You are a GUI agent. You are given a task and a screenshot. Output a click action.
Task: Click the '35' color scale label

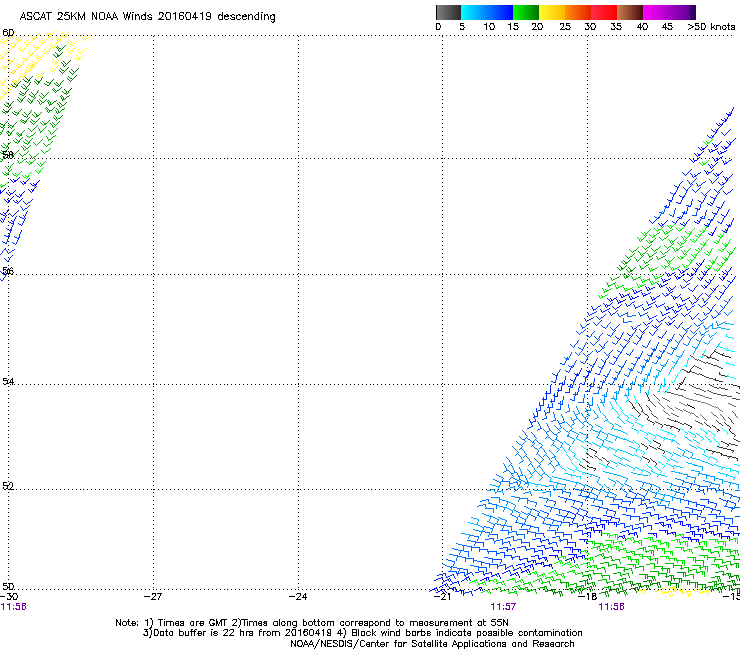pos(616,26)
